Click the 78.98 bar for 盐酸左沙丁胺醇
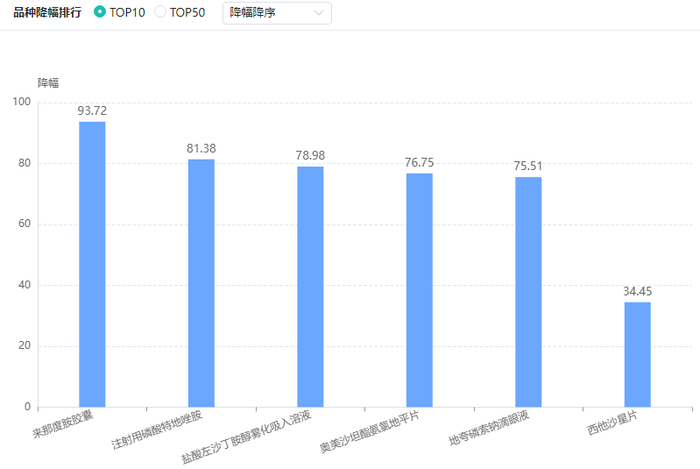Image resolution: width=700 pixels, height=469 pixels. (x=310, y=286)
